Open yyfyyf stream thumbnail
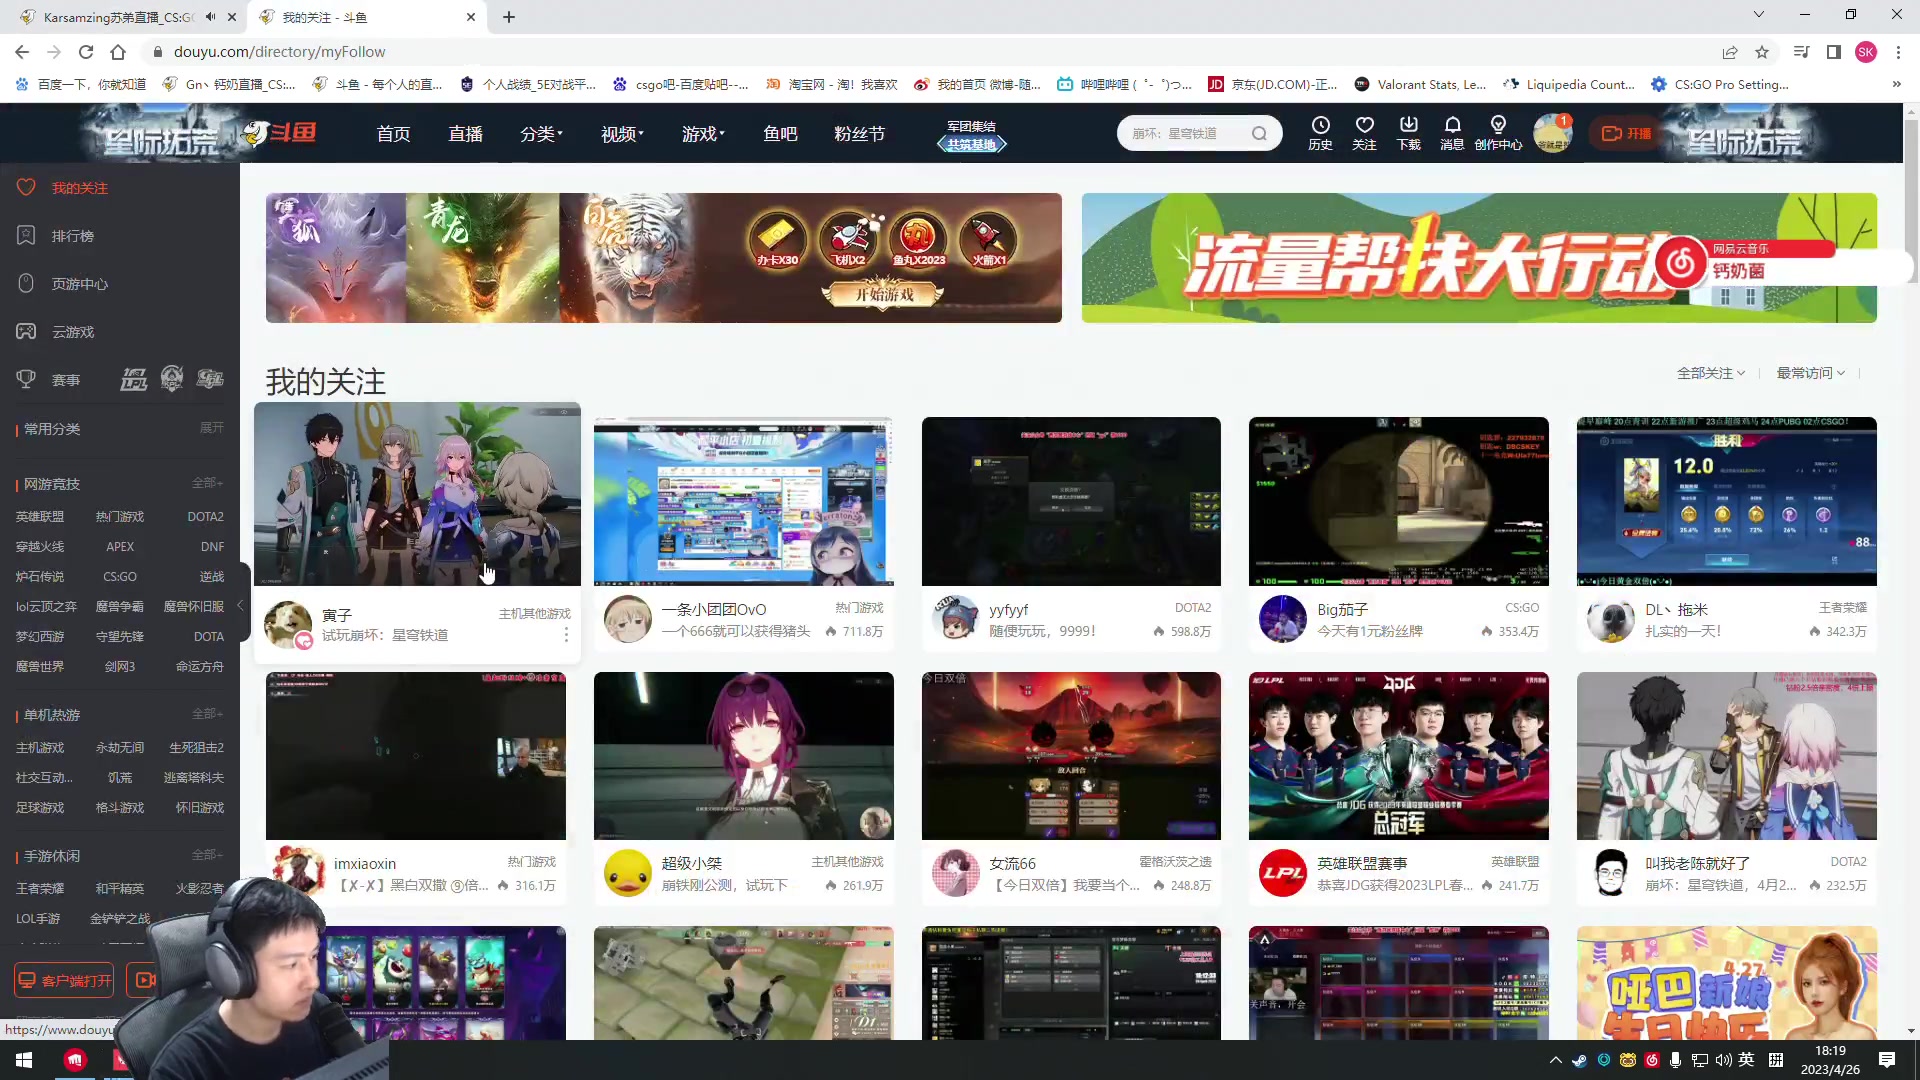 pyautogui.click(x=1071, y=501)
